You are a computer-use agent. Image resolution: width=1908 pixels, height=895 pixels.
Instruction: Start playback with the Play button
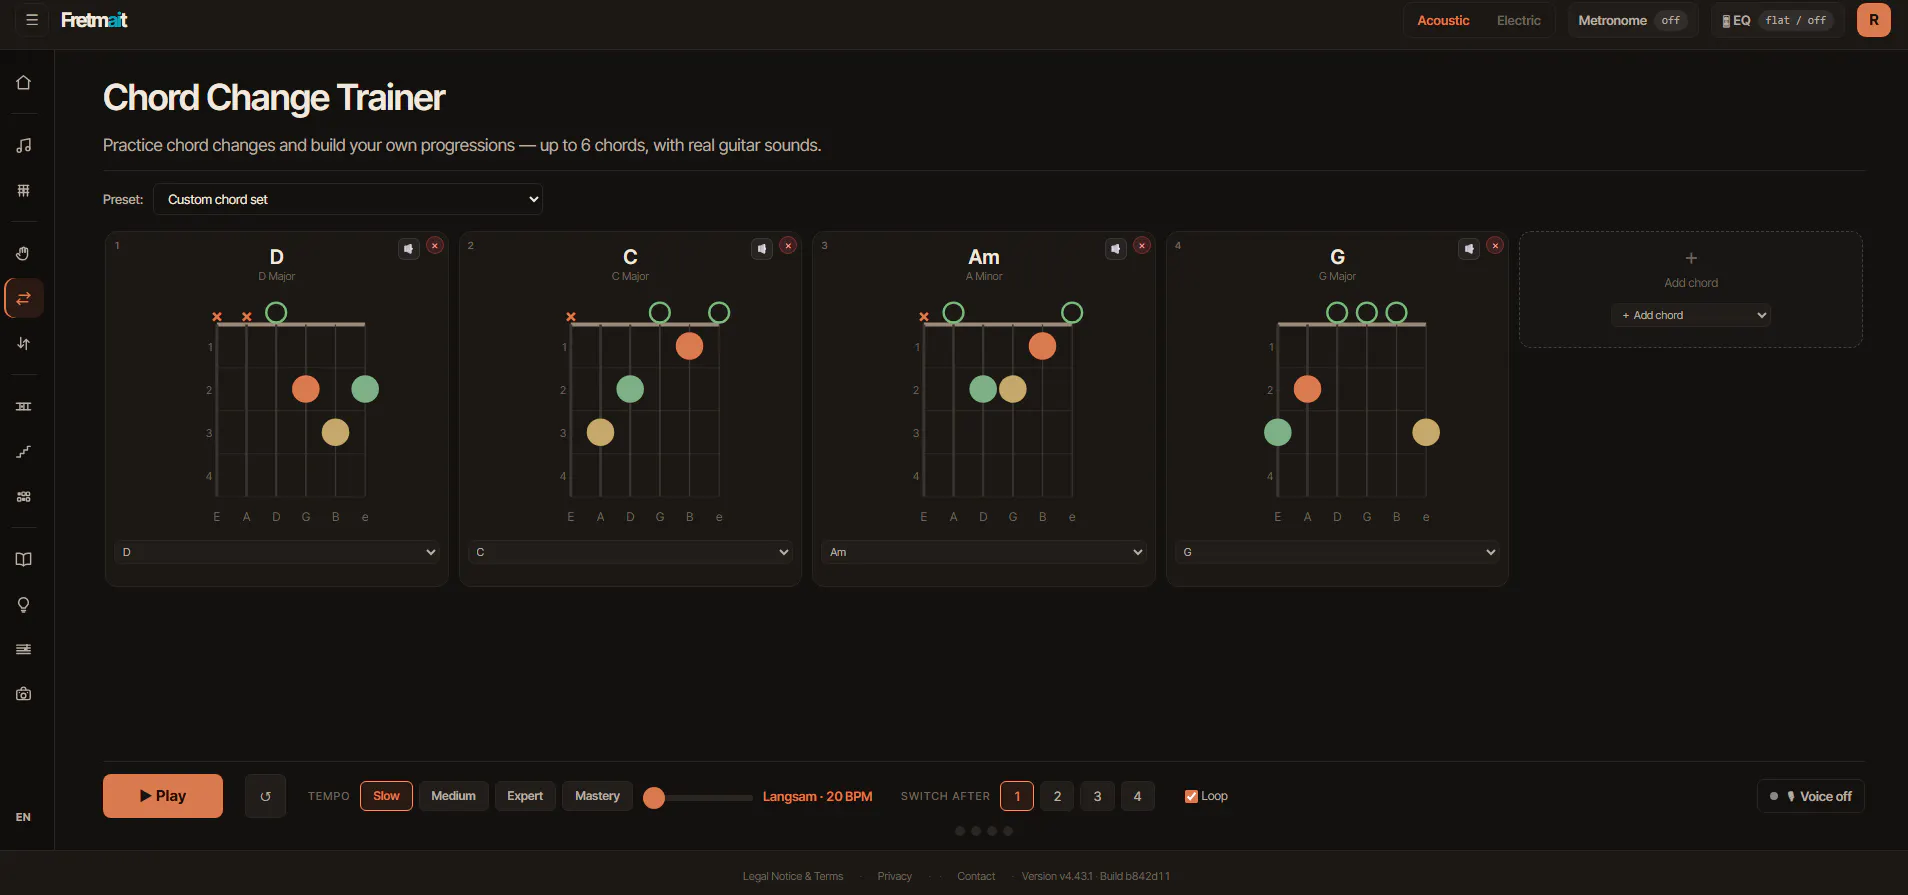click(163, 796)
